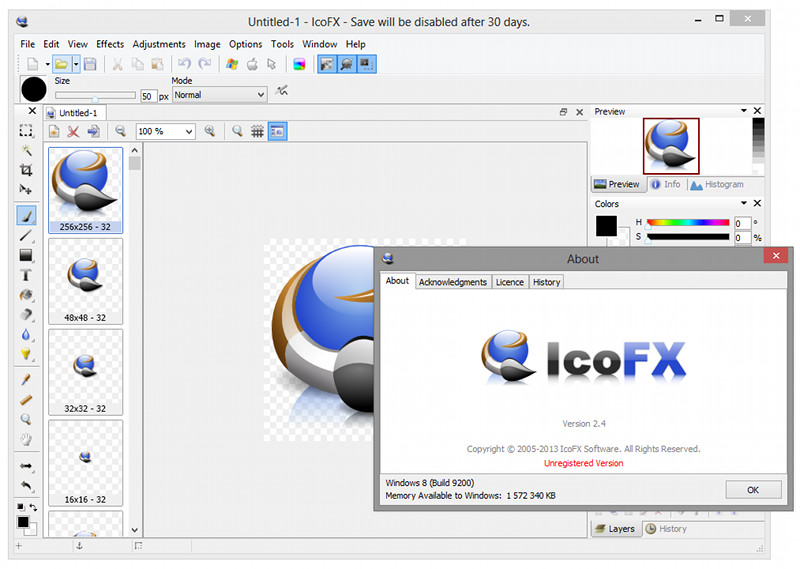Select the Crop tool
The height and width of the screenshot is (569, 800).
coord(26,170)
